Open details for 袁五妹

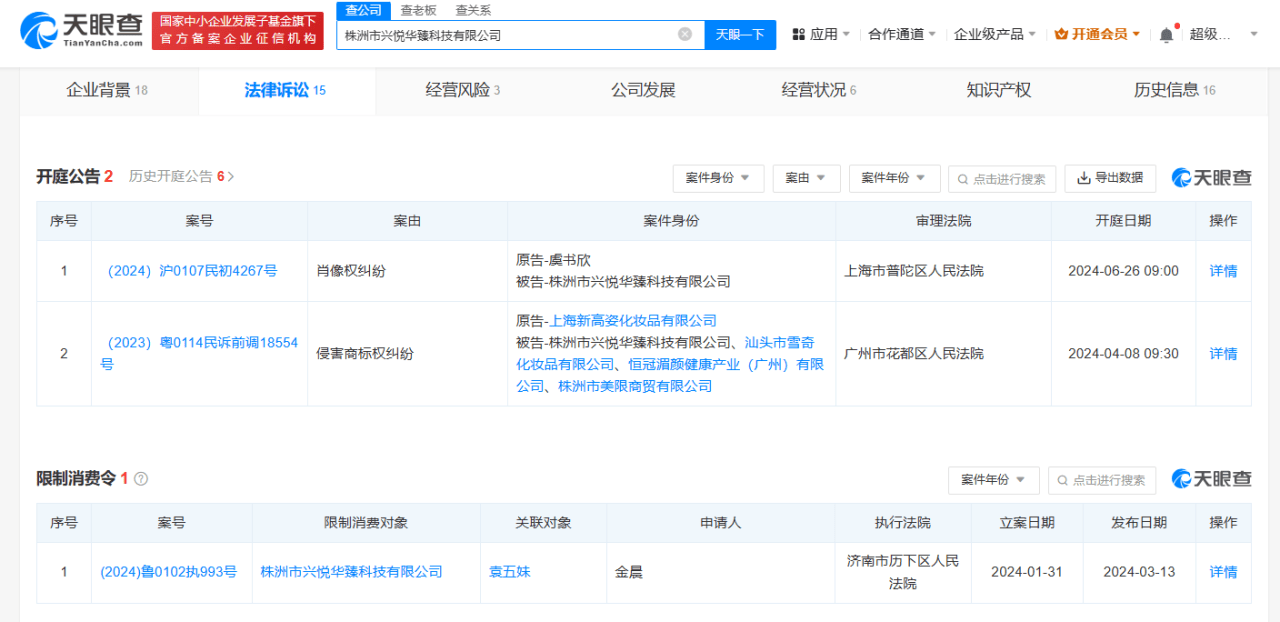509,572
